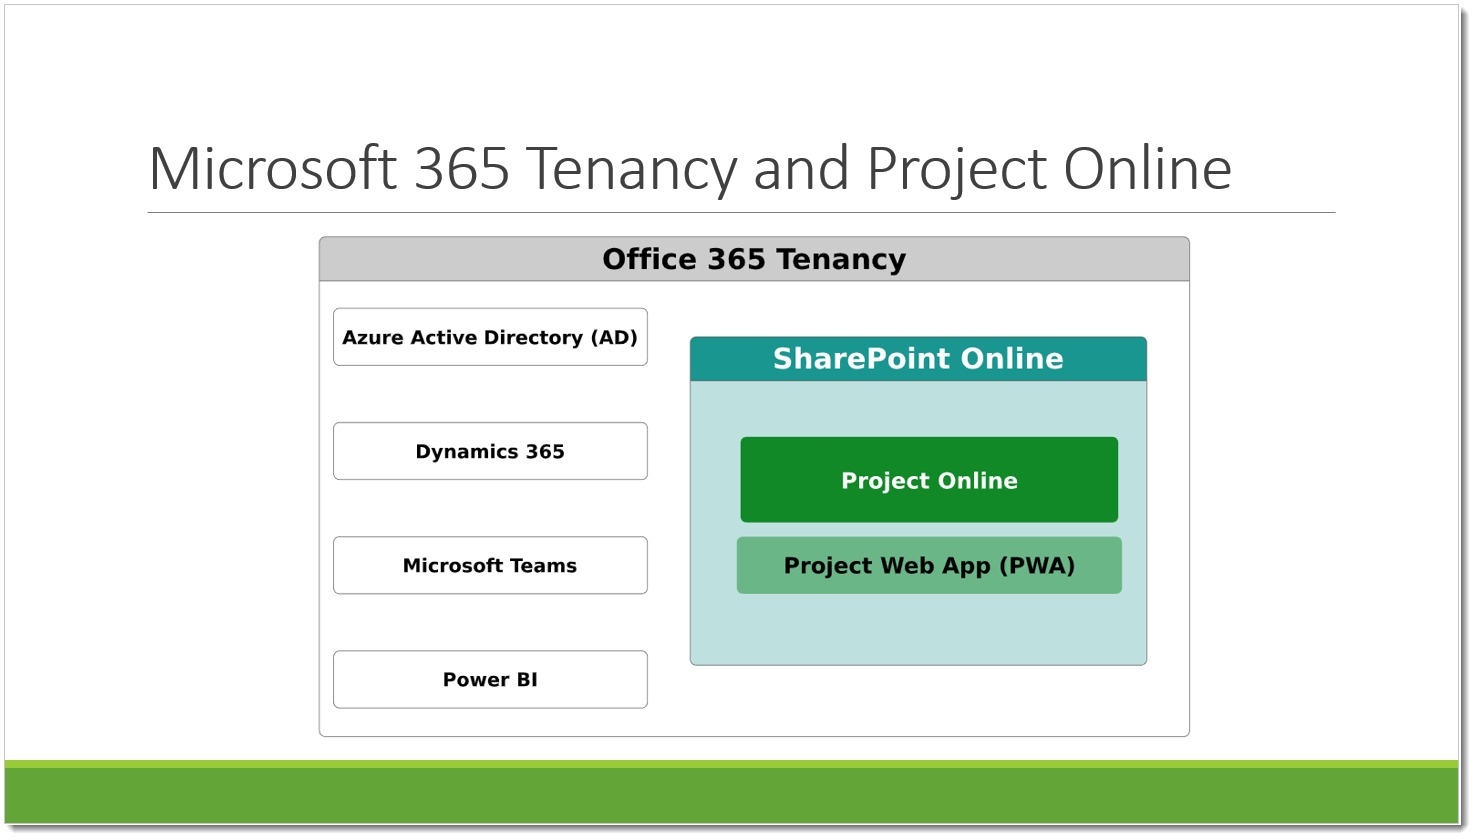Click the Power BI box
This screenshot has height=840, width=1476.
[490, 679]
